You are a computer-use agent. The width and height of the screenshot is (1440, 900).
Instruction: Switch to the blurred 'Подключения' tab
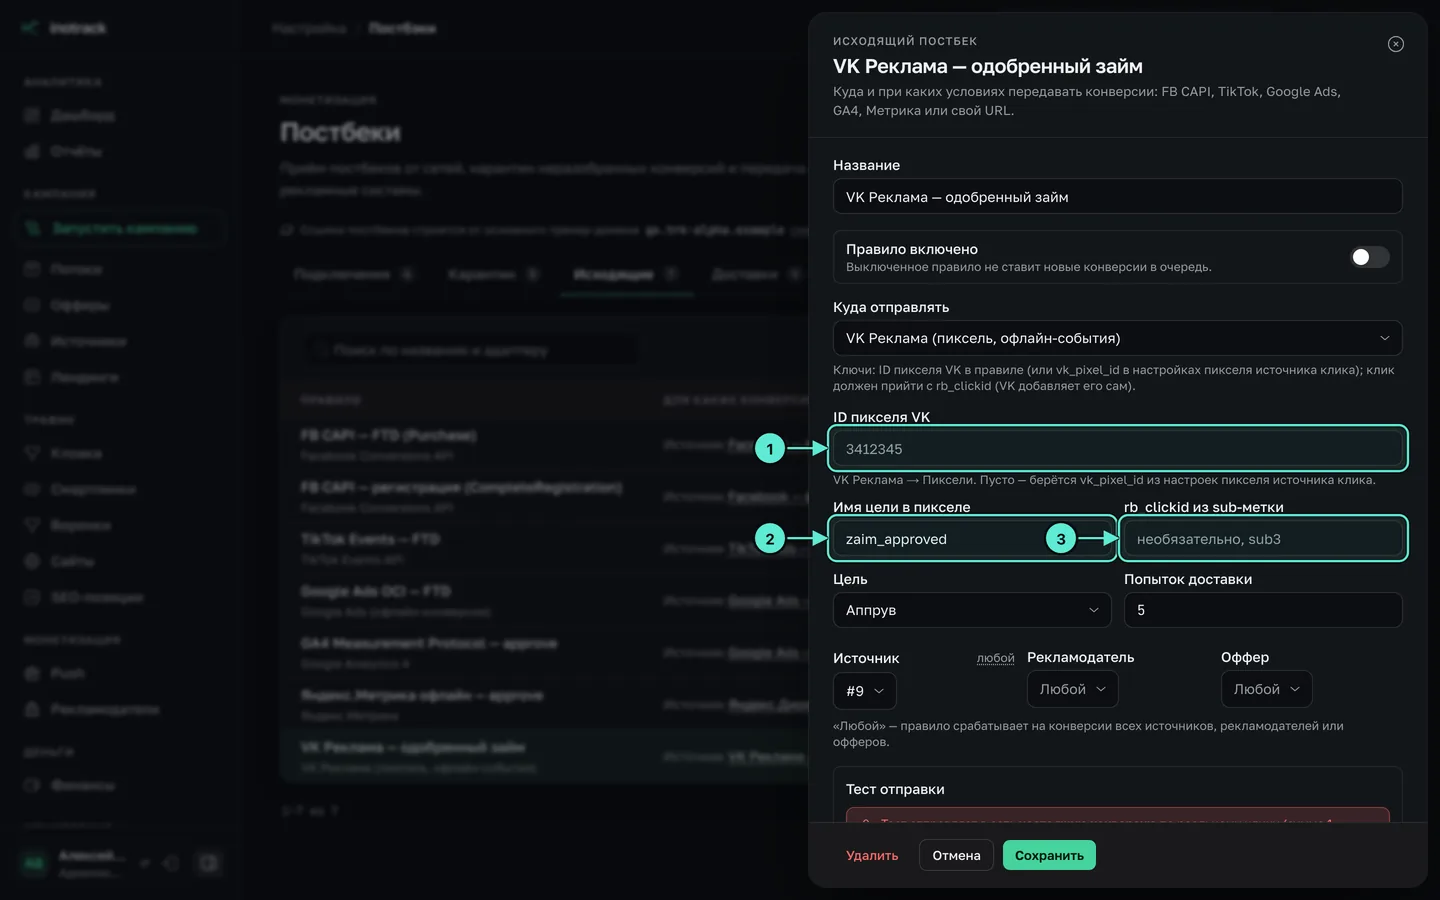(353, 274)
